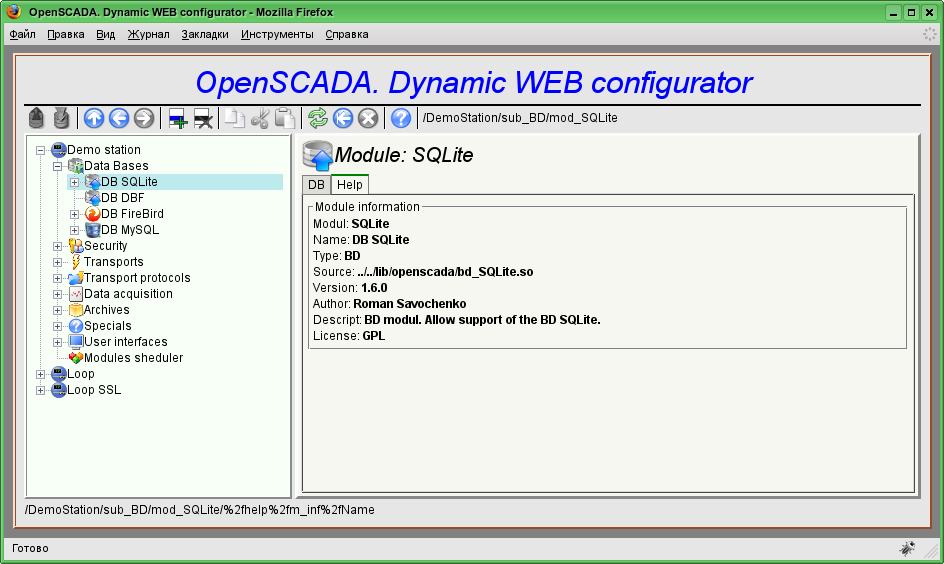This screenshot has height=564, width=944.
Task: Switch to the DB tab
Action: pyautogui.click(x=316, y=185)
